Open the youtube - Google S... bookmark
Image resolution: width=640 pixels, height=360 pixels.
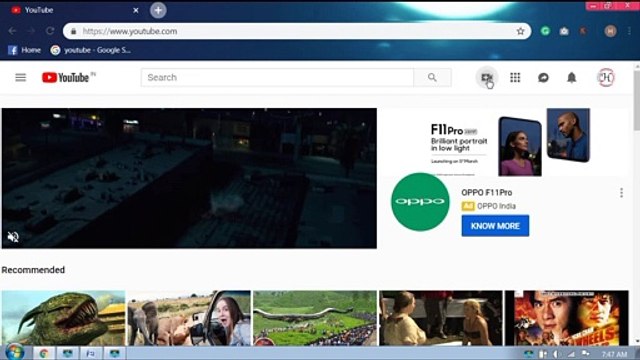pyautogui.click(x=91, y=50)
